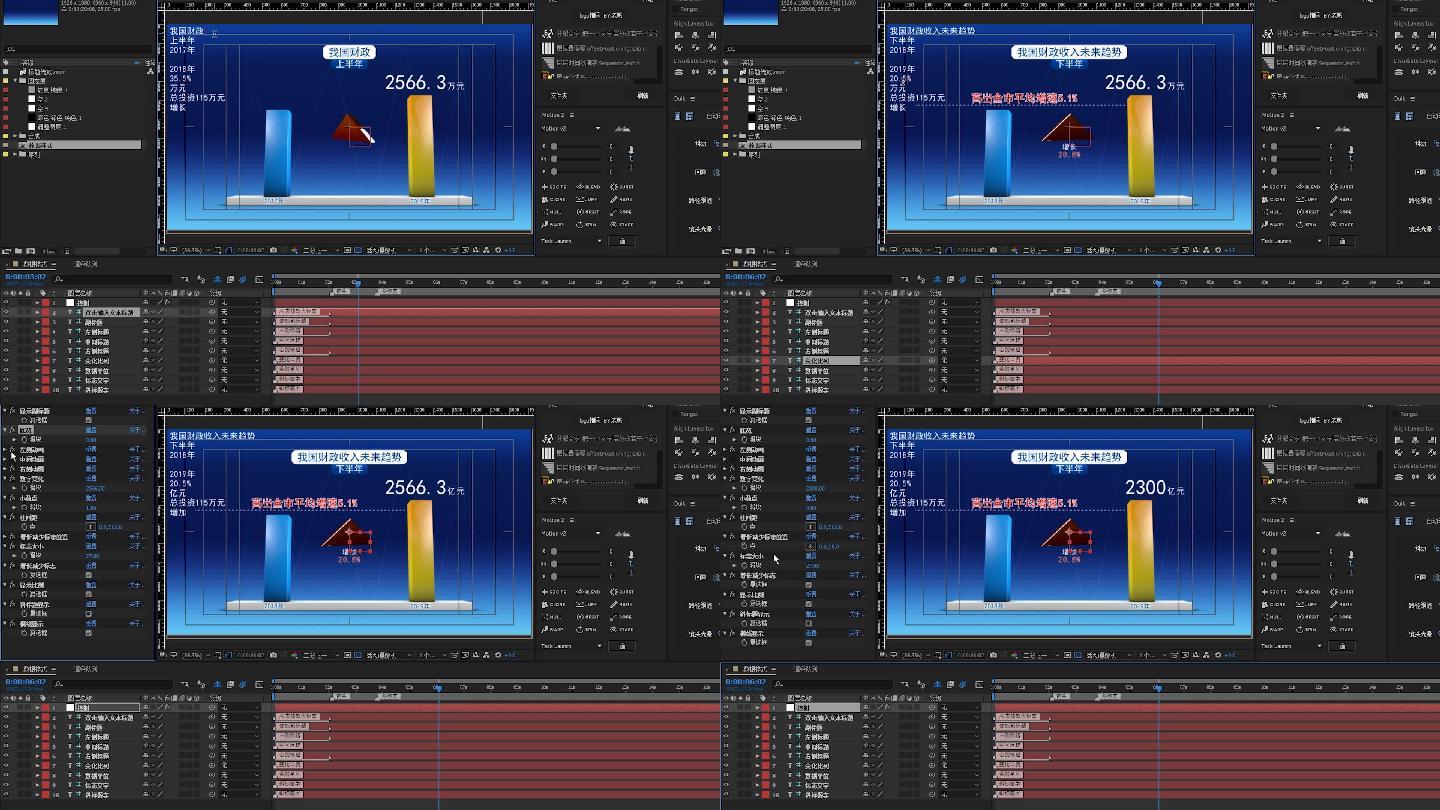Select CLONE tool in top-left Motion panel
Screen dimensions: 1440x810
(x=554, y=199)
